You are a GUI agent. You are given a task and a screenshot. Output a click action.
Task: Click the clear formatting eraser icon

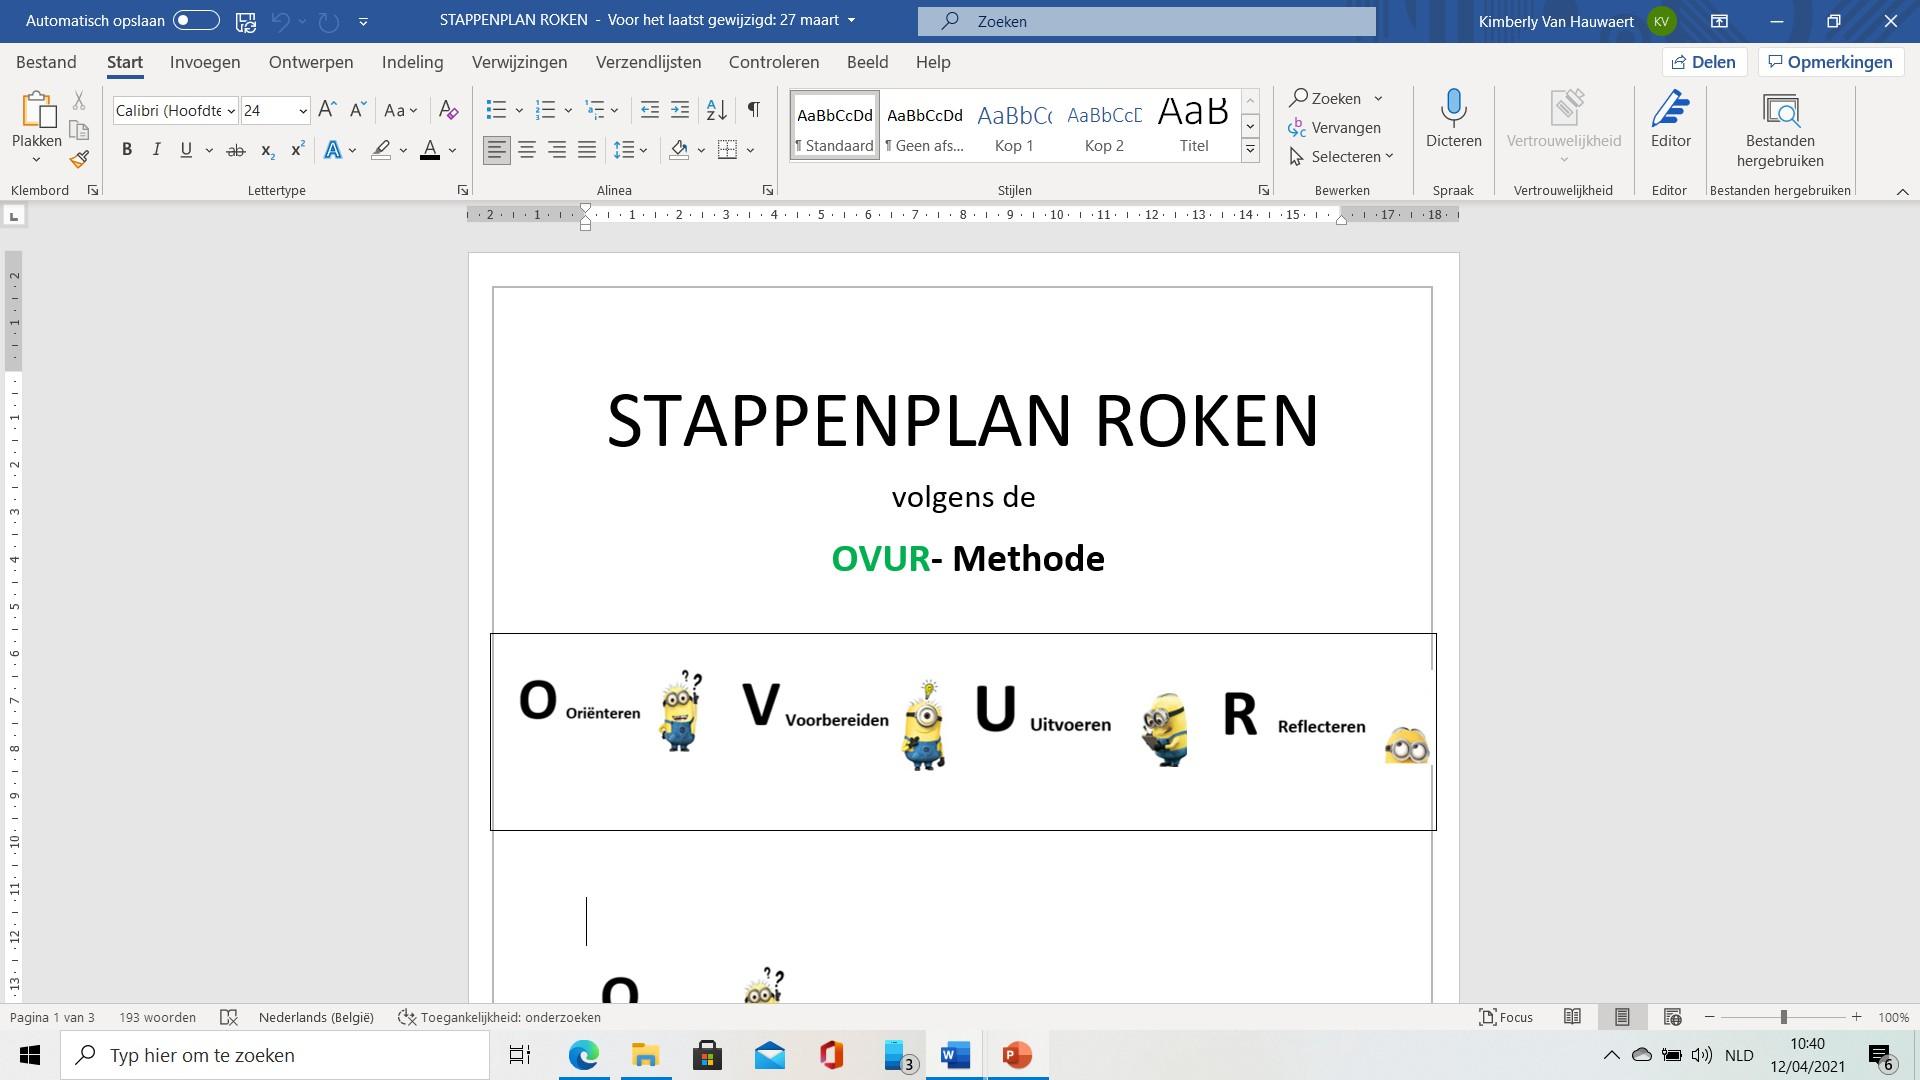tap(448, 109)
